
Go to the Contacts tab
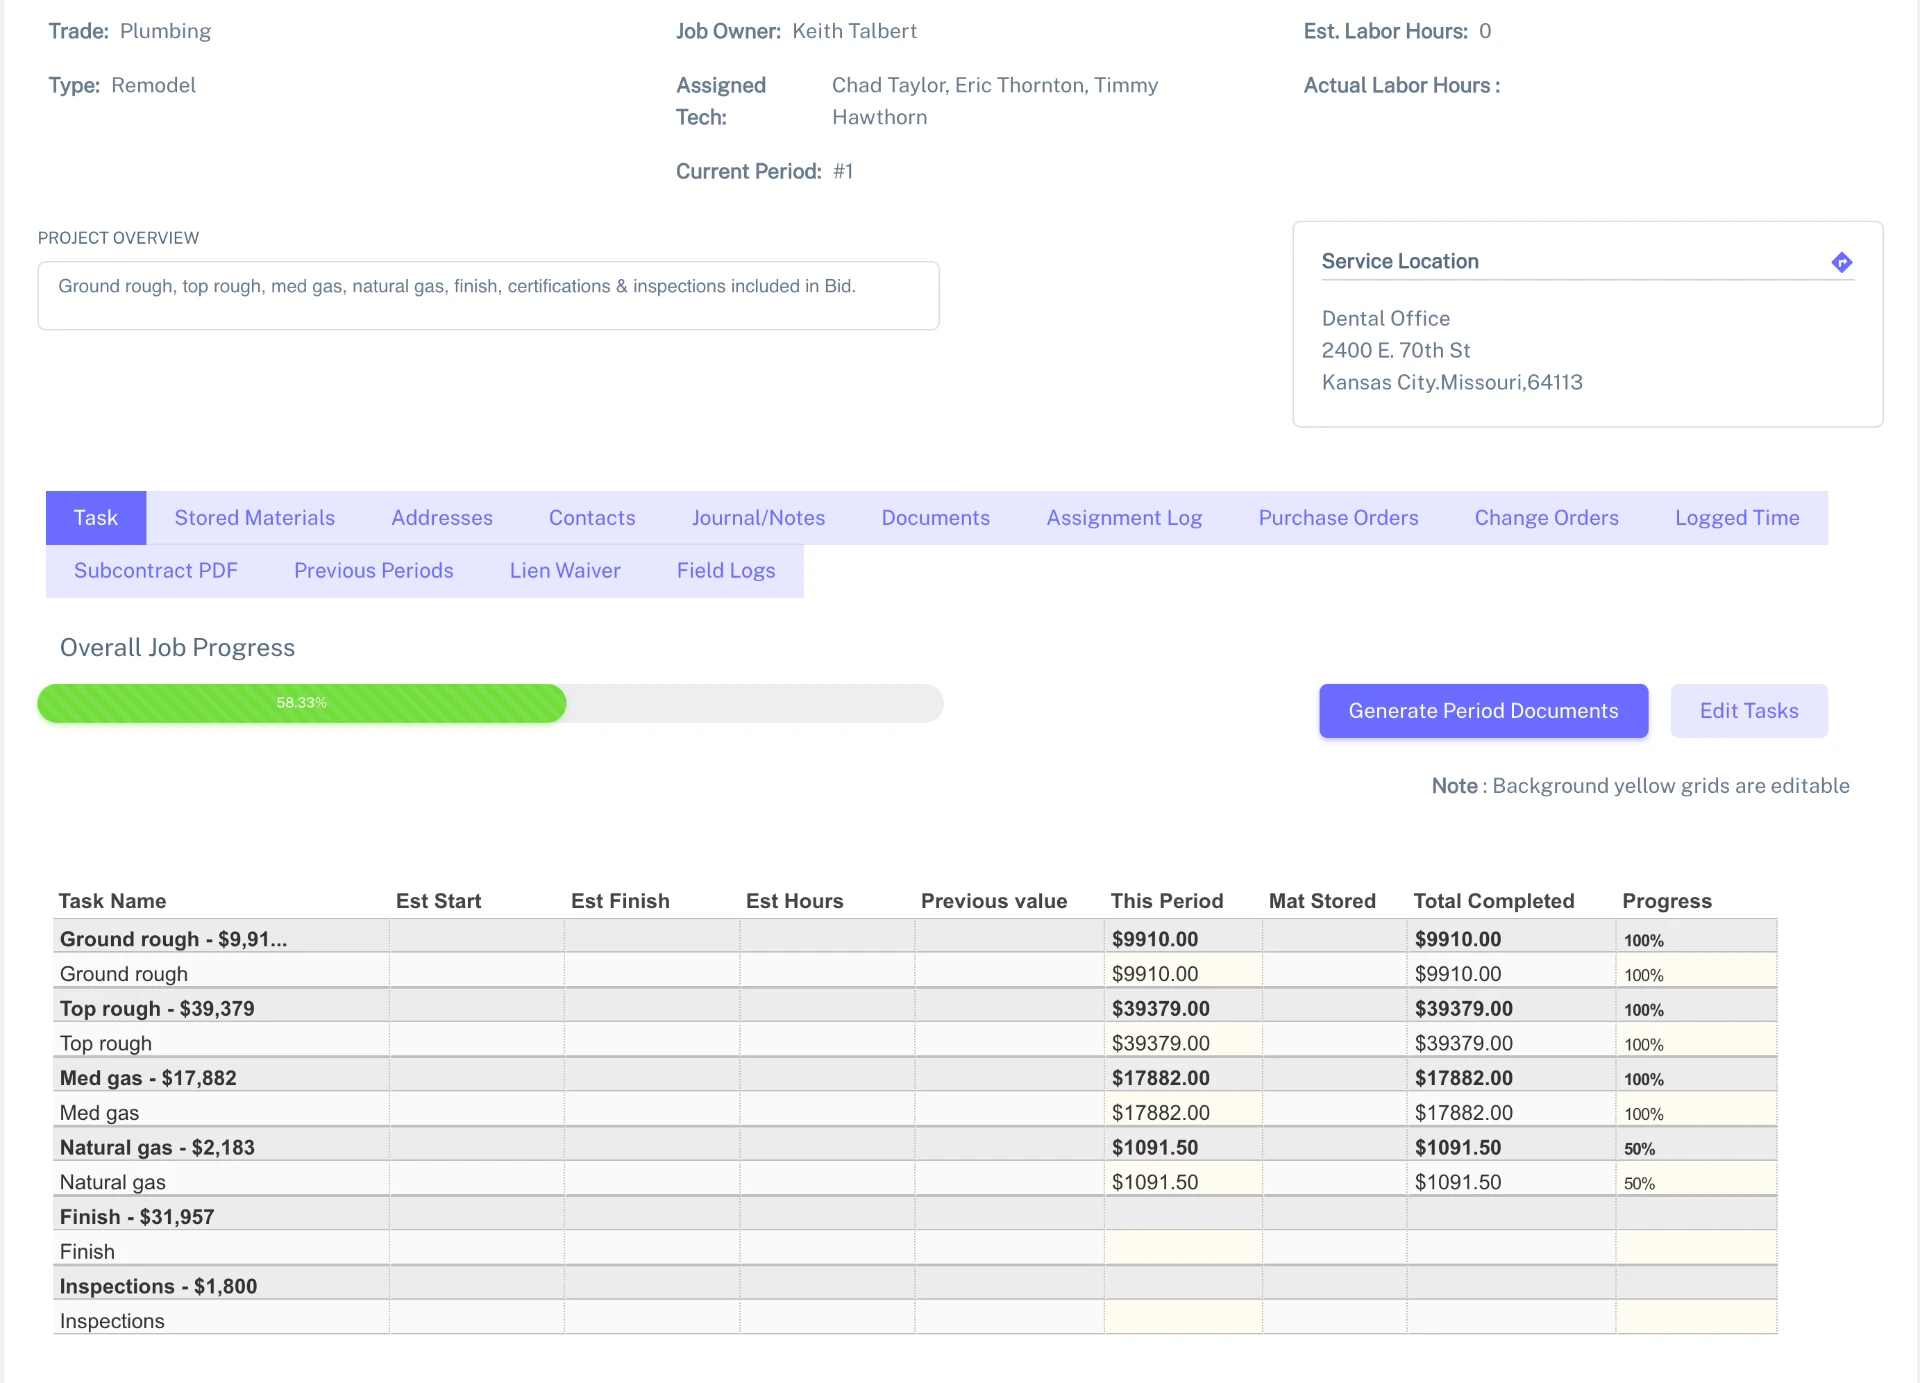click(592, 518)
